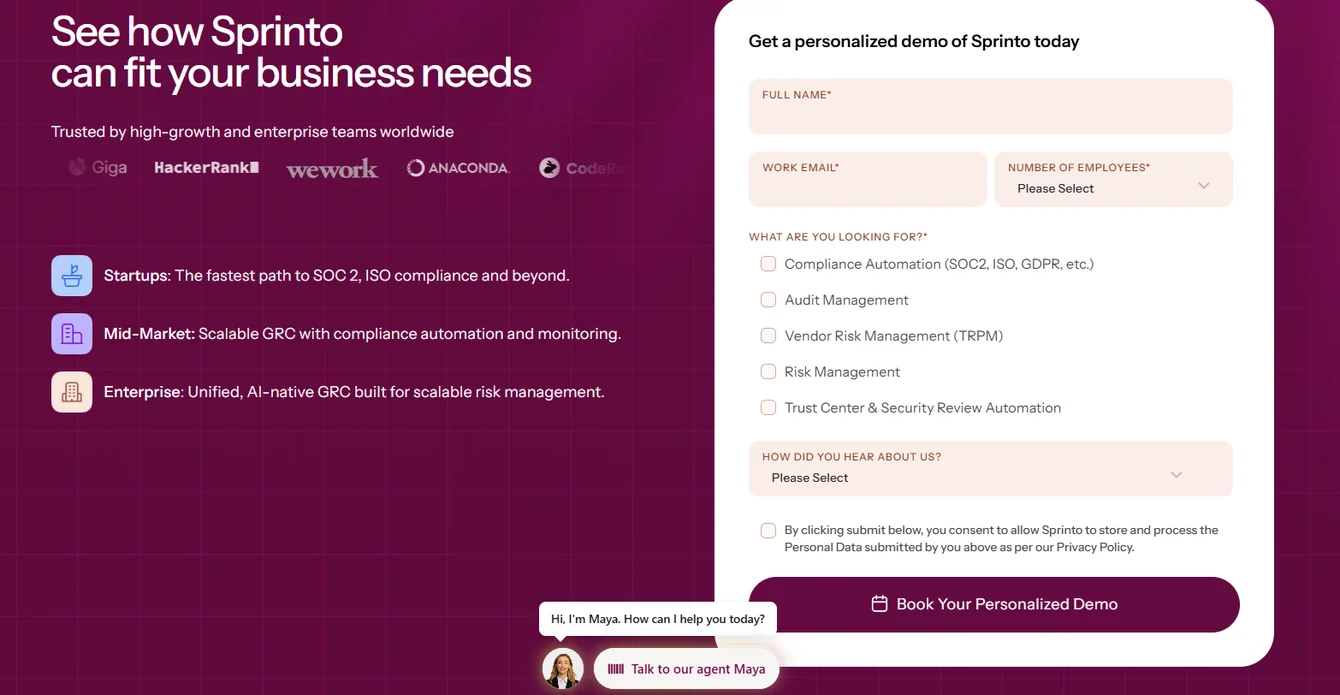This screenshot has width=1340, height=695.
Task: Select the Risk Management checkbox
Action: click(x=768, y=372)
